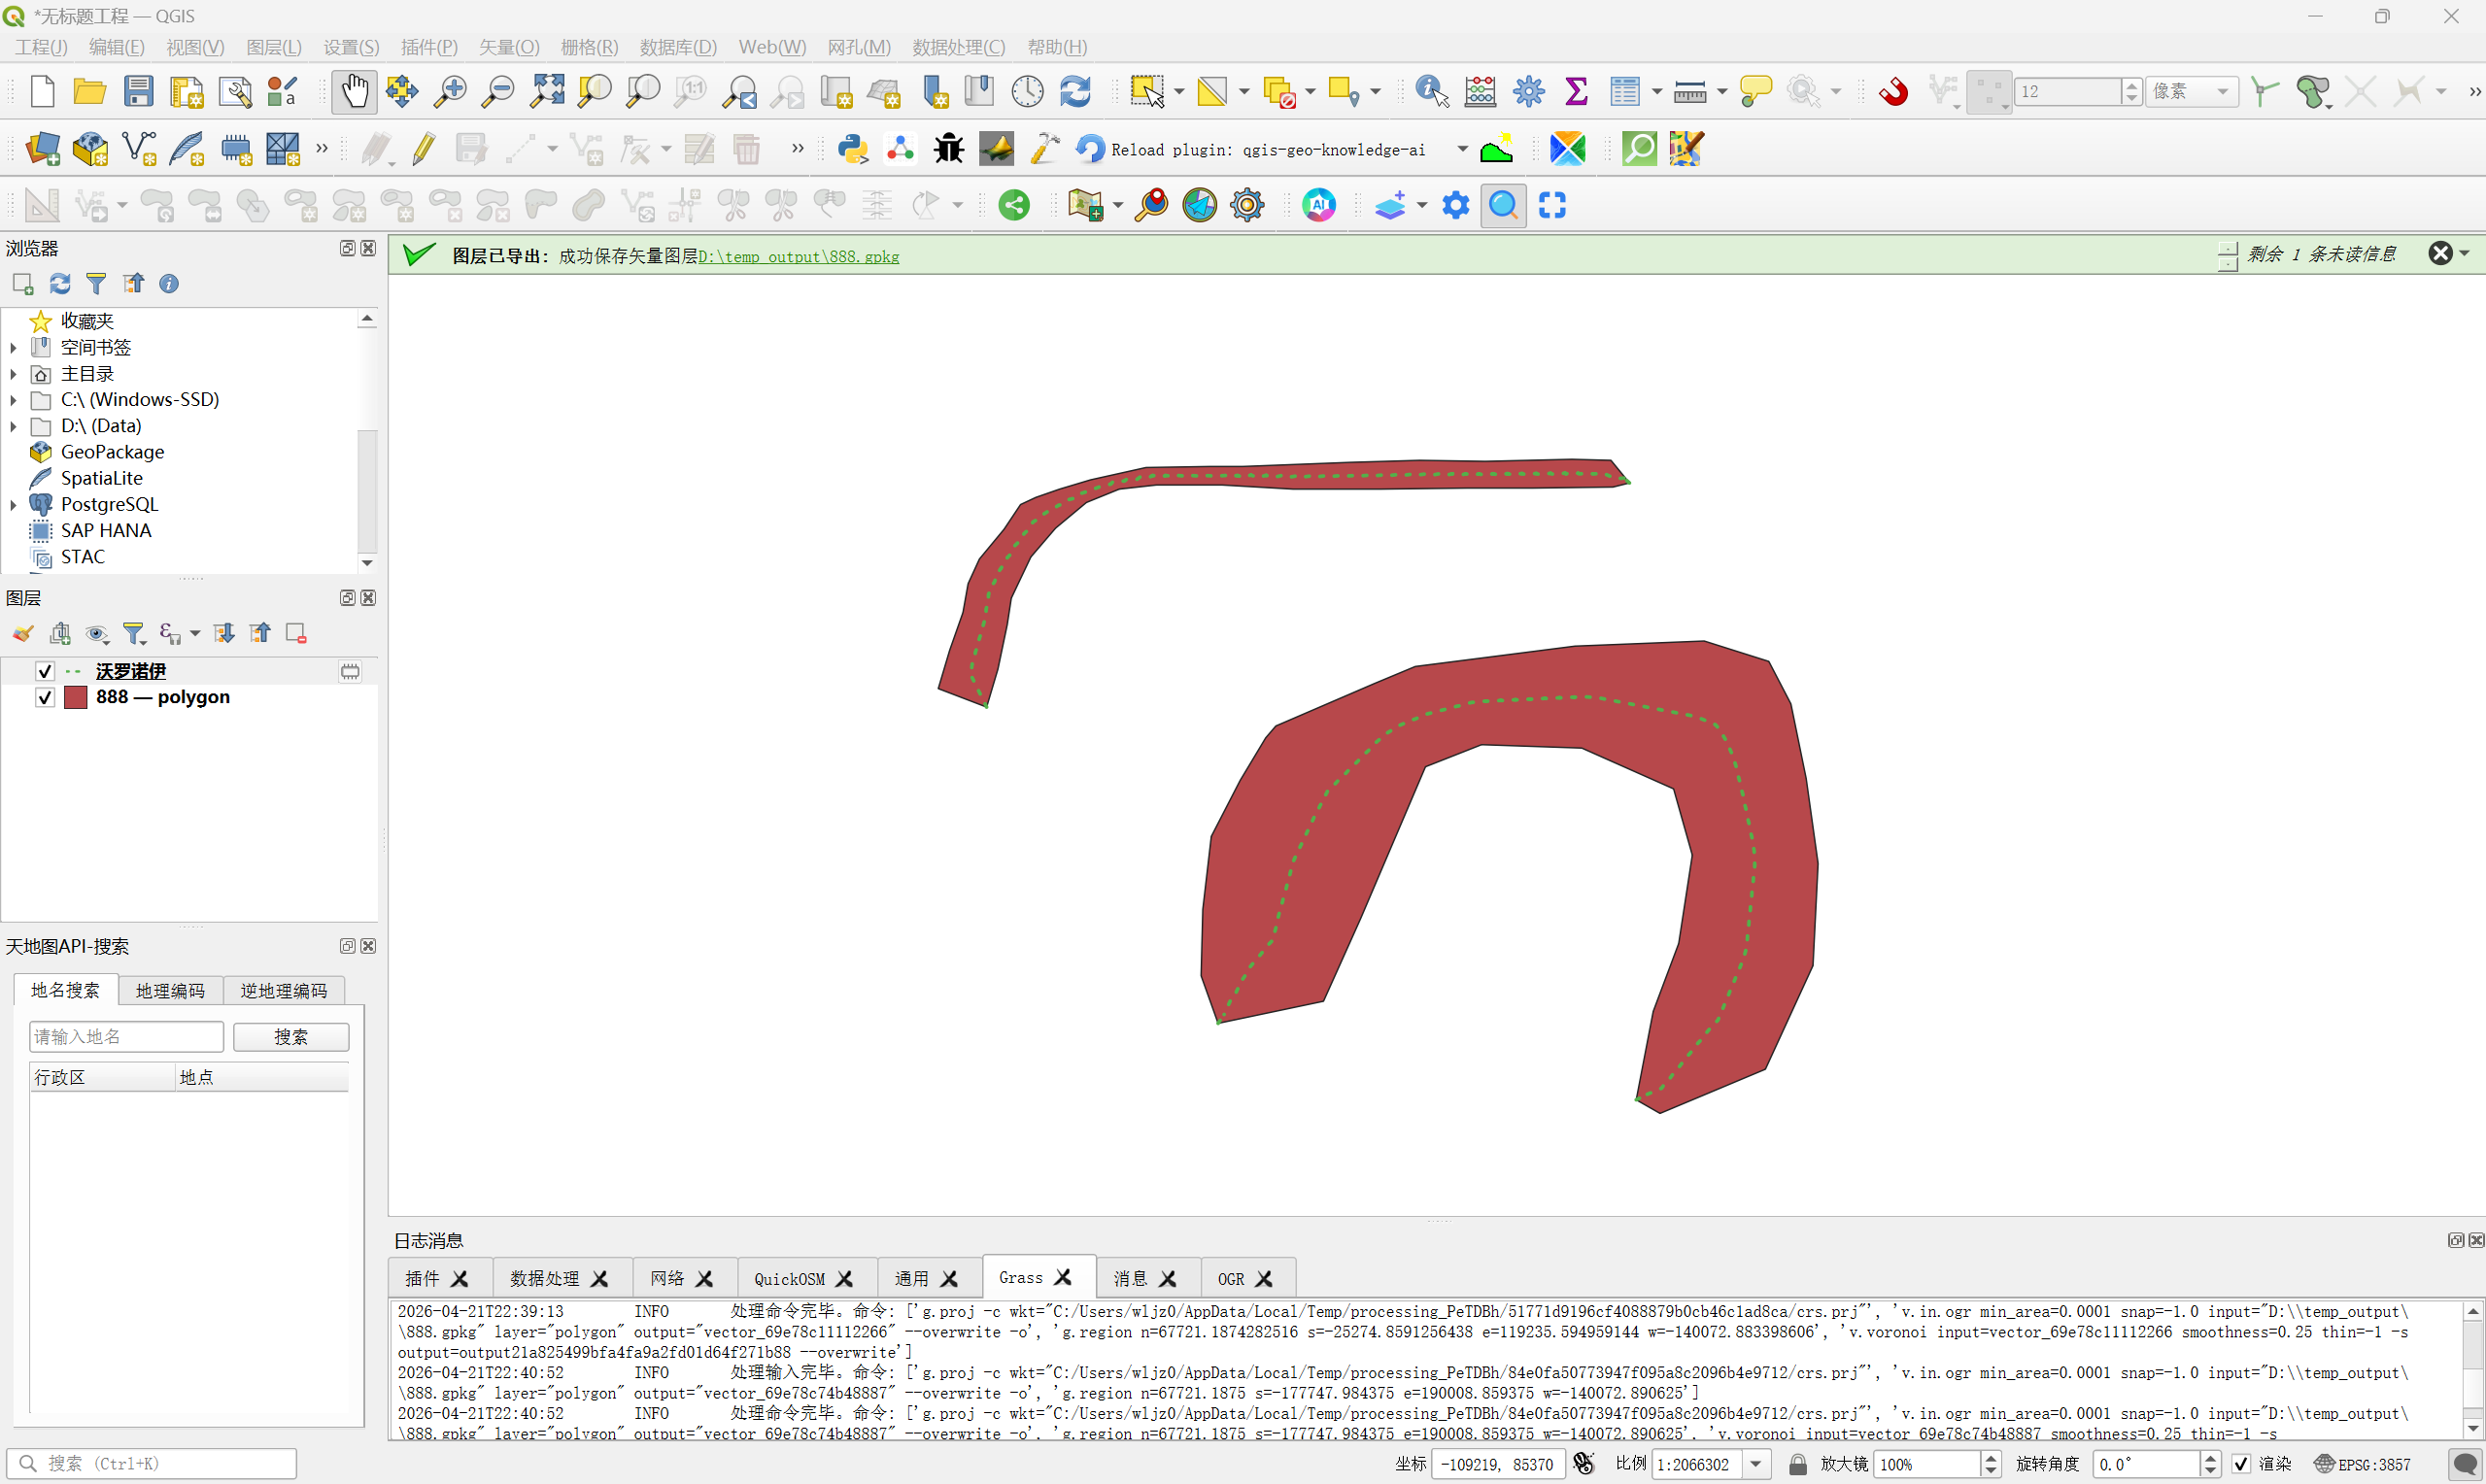Click the Save Project floppy icon
Viewport: 2486px width, 1484px height.
138,92
